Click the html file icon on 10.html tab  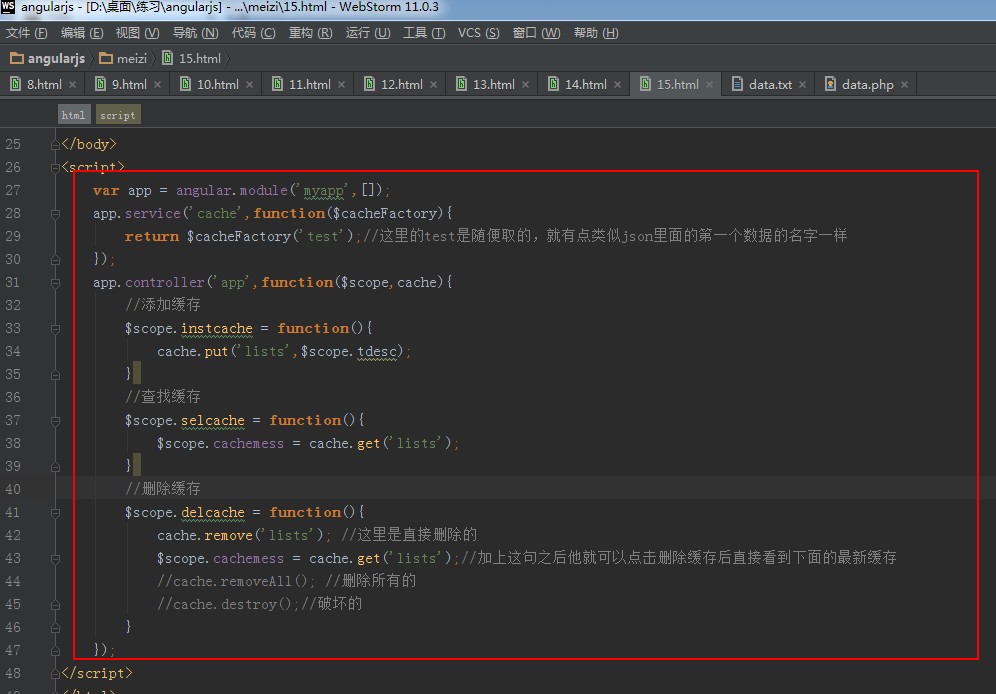click(185, 84)
